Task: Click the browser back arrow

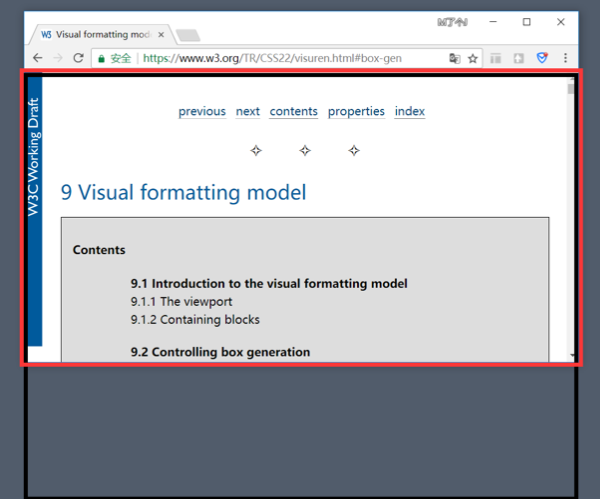Action: (37, 58)
